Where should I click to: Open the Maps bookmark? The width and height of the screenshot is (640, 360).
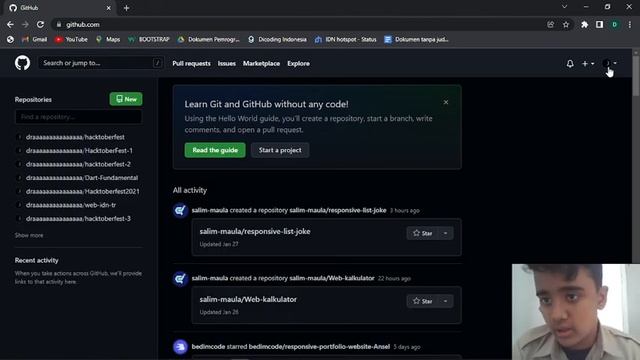(108, 40)
